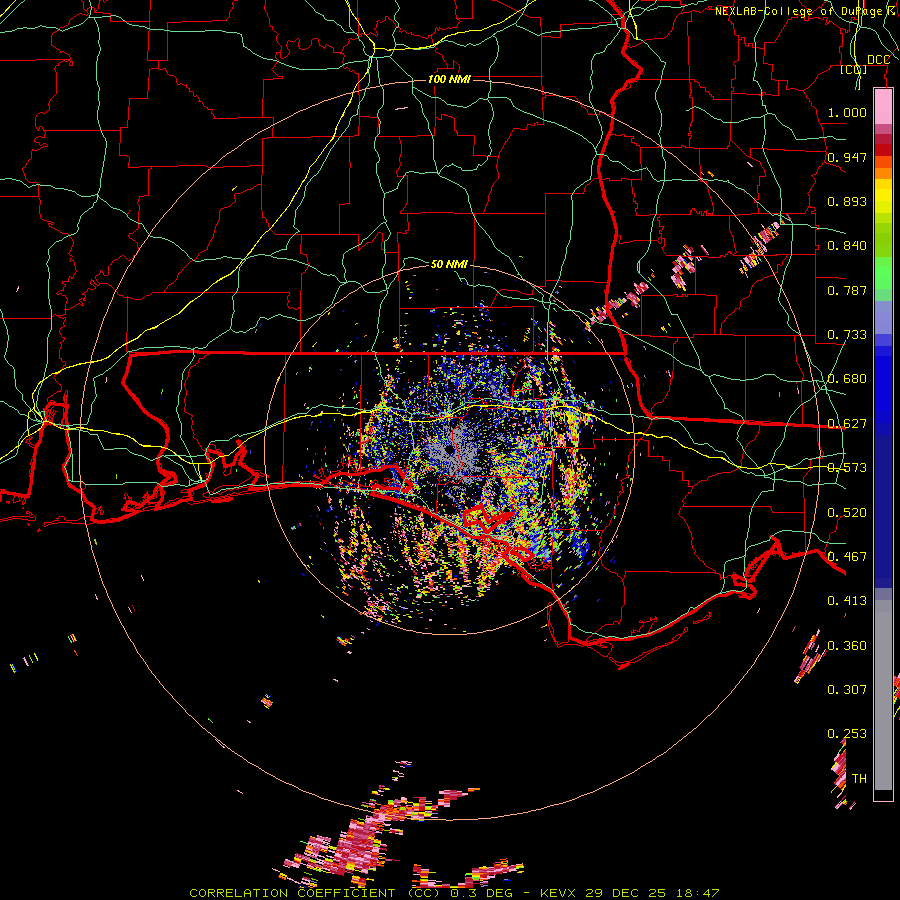Click the 0.573 legend value

(847, 468)
